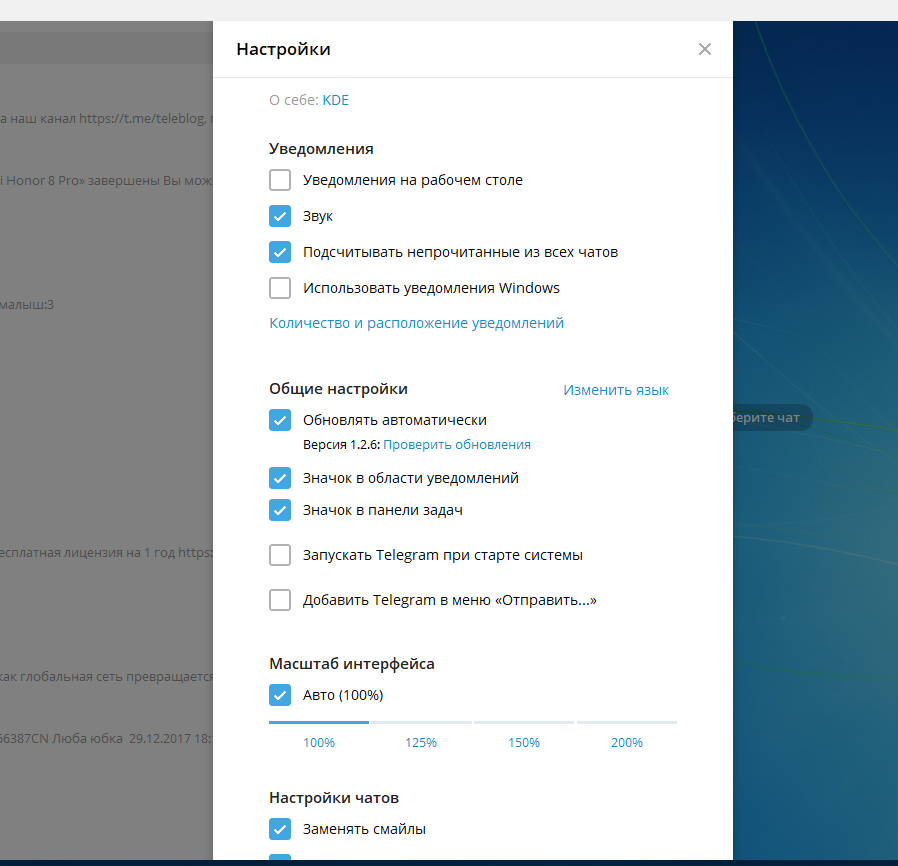Uncheck Значок в области уведомлений
This screenshot has width=898, height=866.
280,478
